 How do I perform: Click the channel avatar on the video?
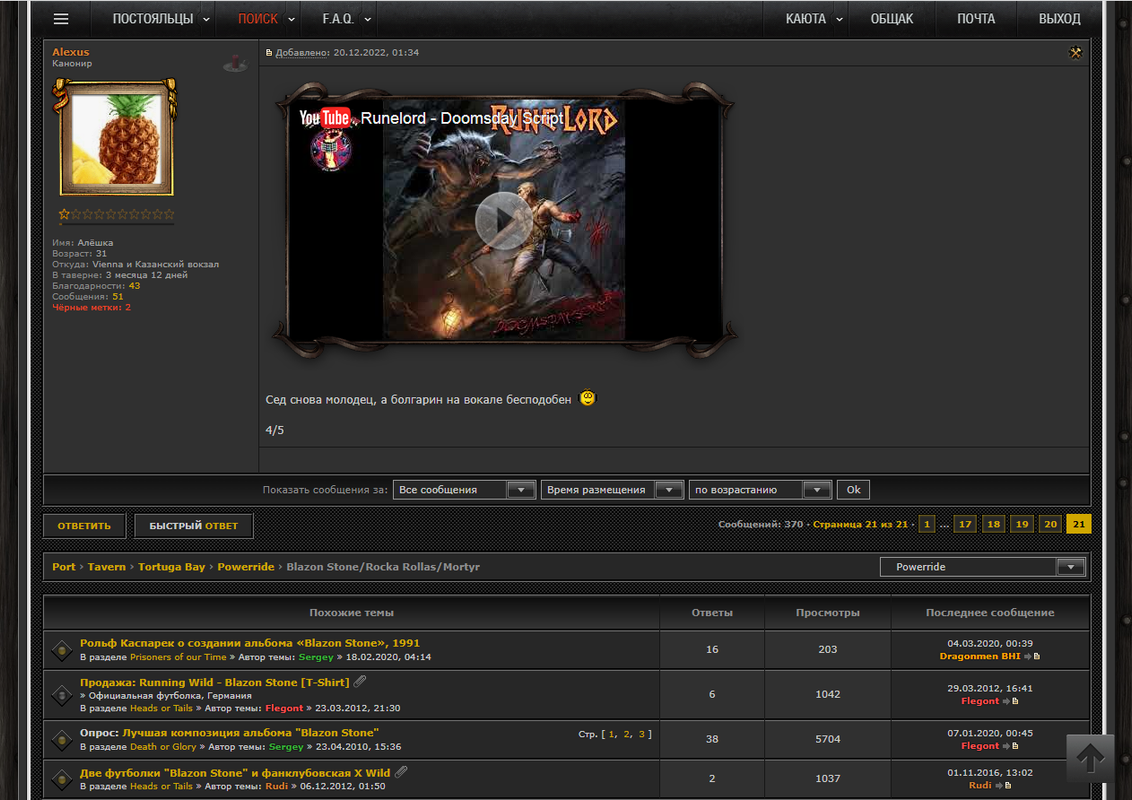tap(330, 151)
